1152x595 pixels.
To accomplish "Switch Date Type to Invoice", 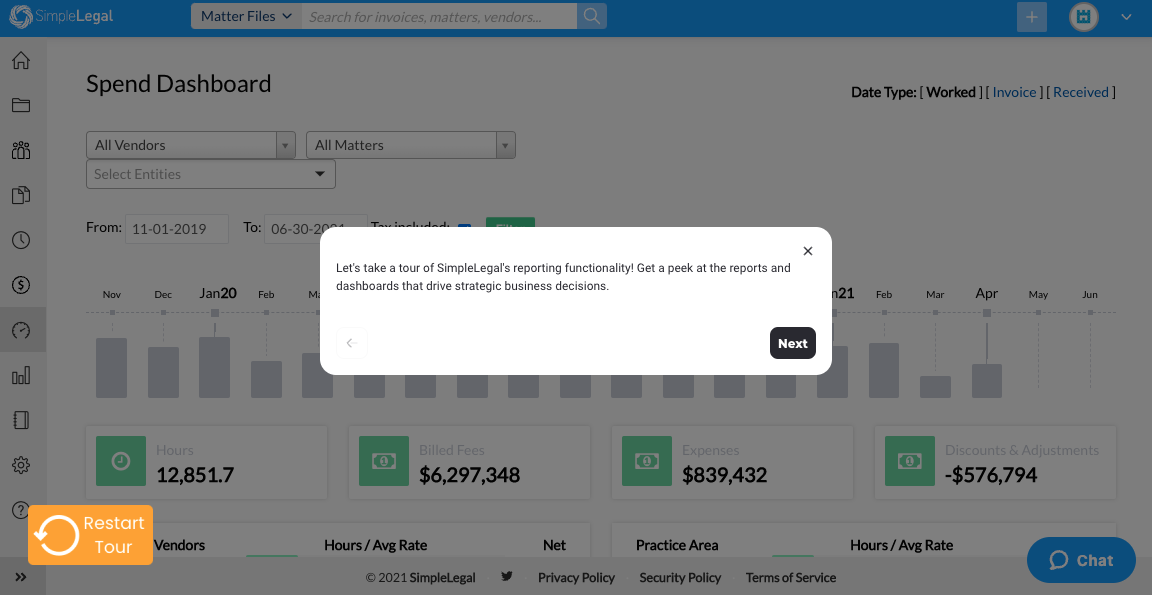I will coord(1014,91).
